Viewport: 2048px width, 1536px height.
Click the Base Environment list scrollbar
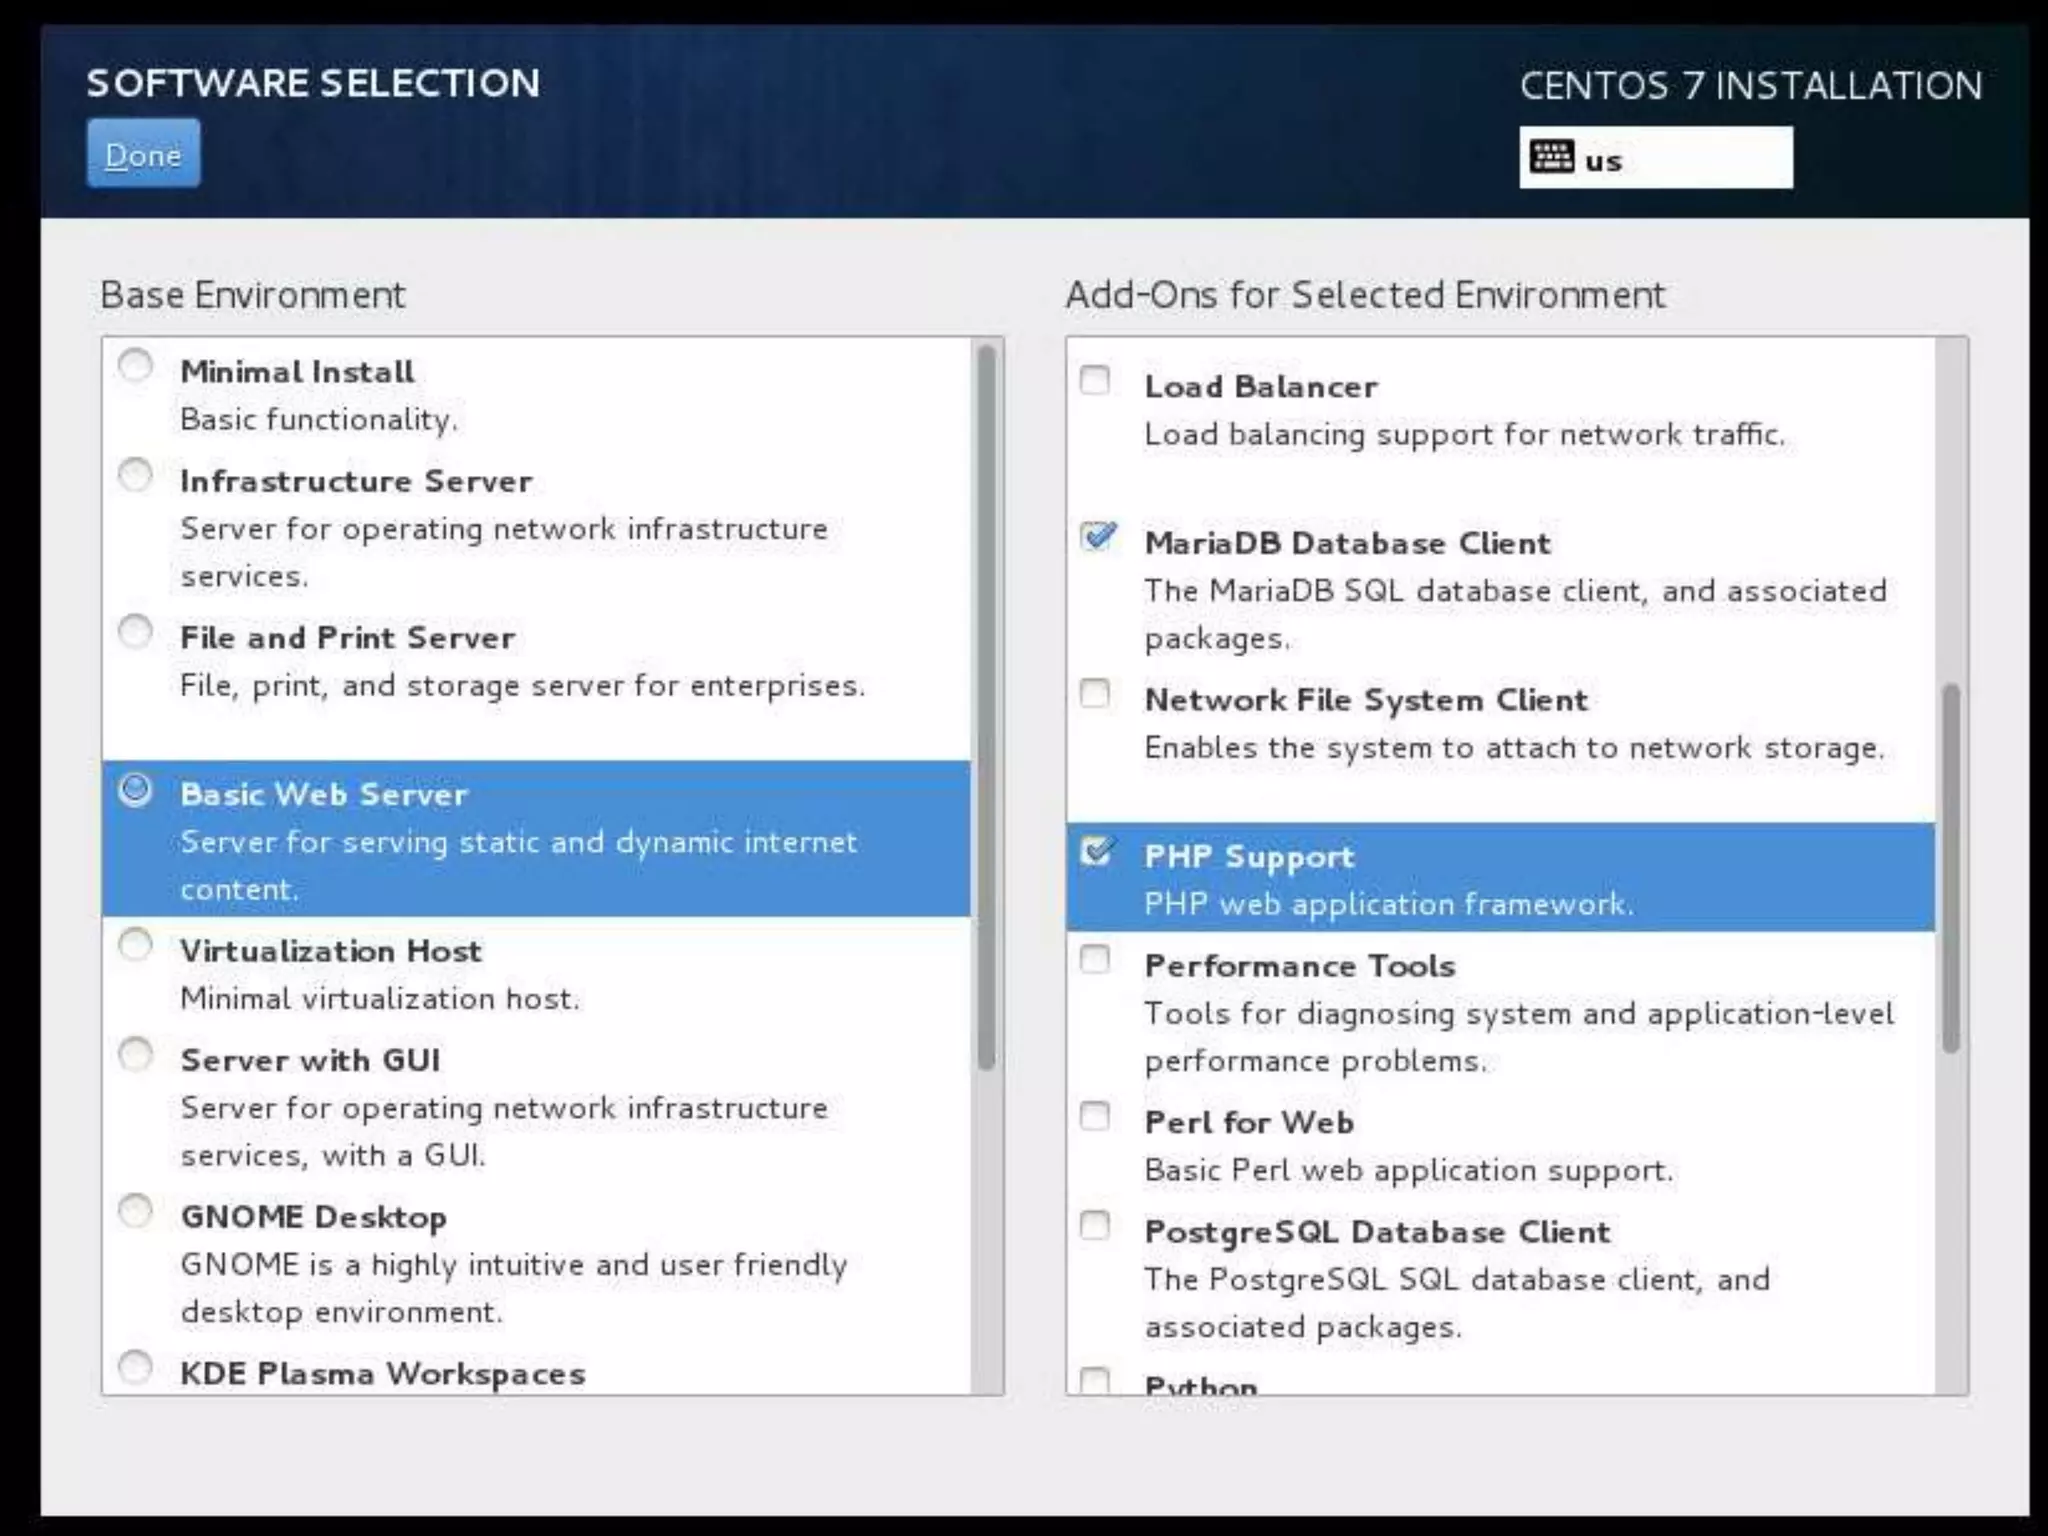986,708
